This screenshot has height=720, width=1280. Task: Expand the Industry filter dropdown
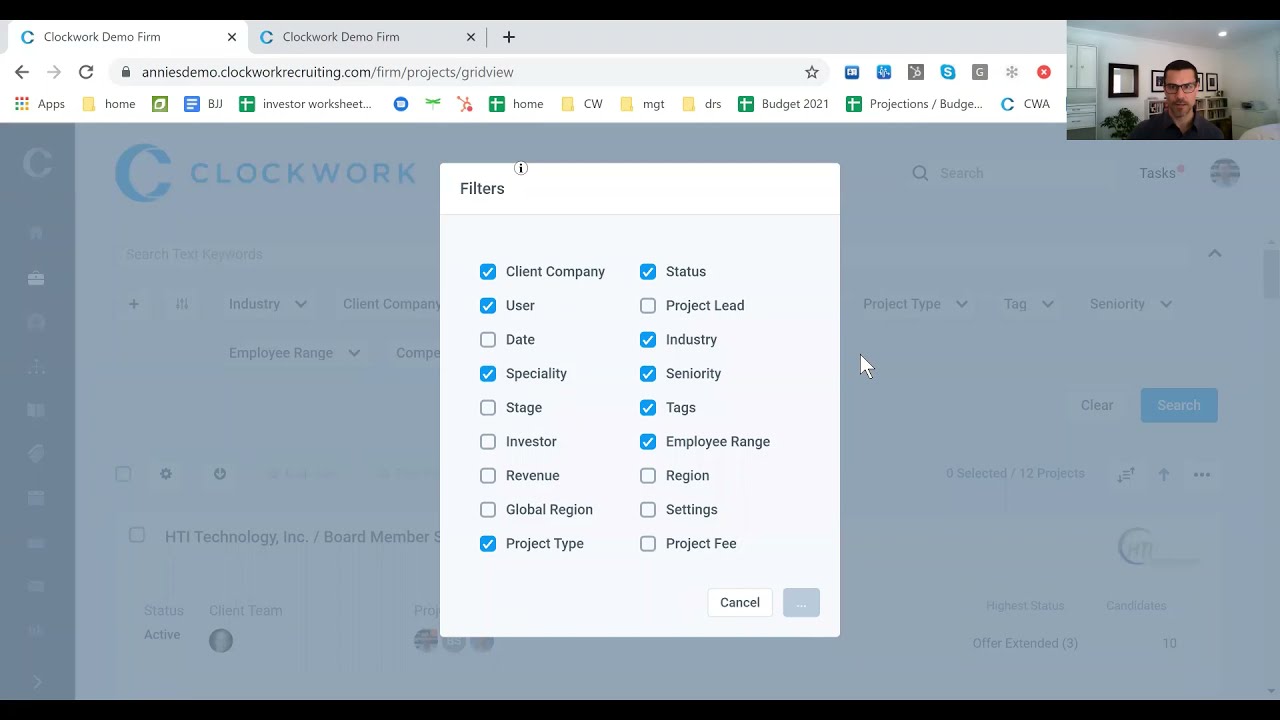coord(267,304)
